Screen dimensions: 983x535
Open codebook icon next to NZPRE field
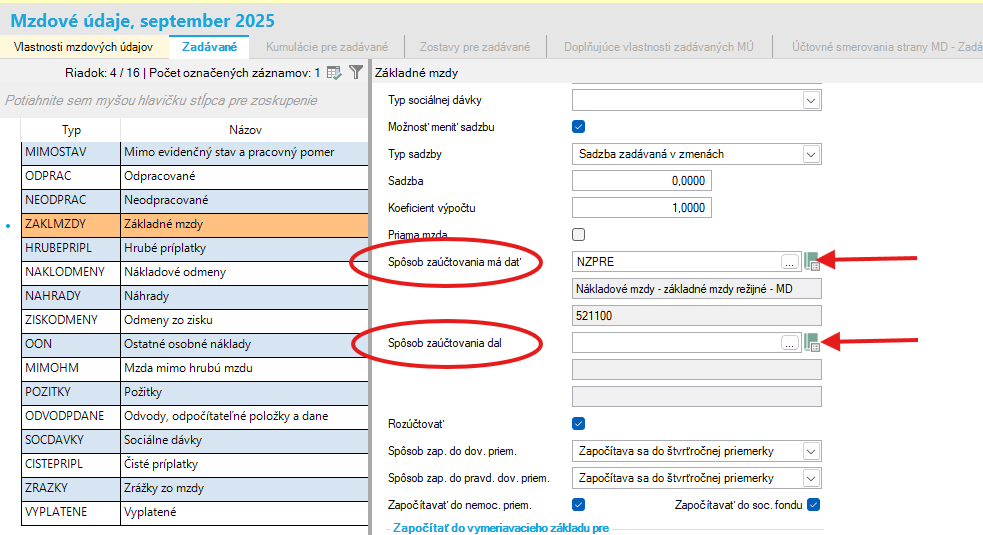[x=812, y=262]
